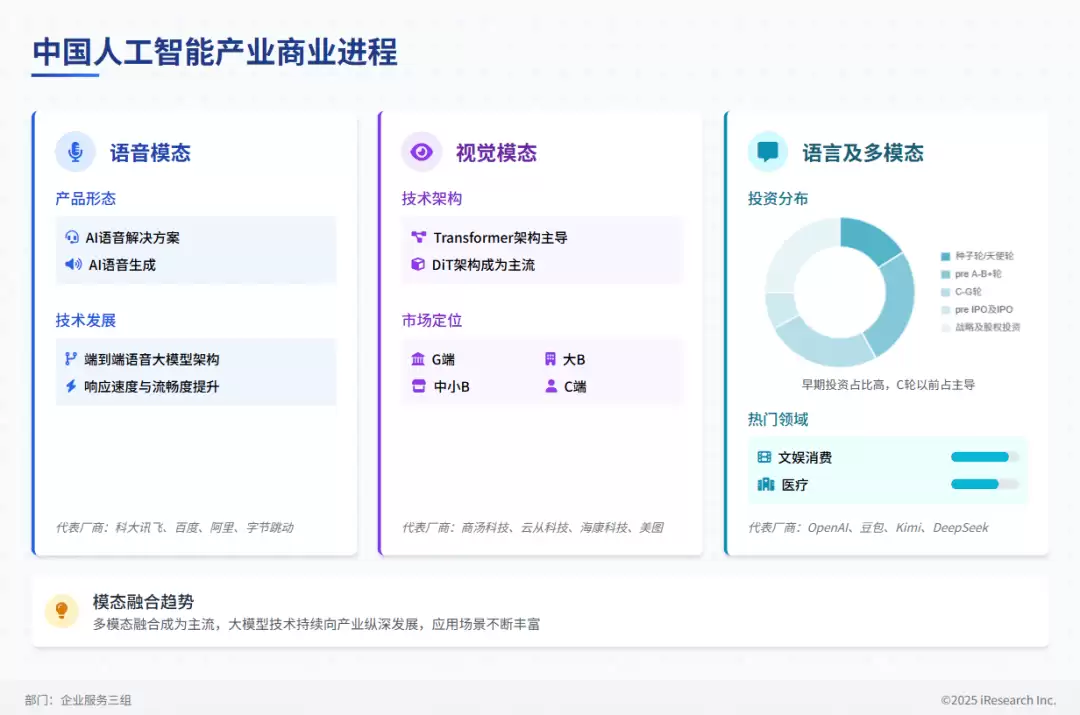Click the 战略及股权投资 legend label
Viewport: 1080px width, 715px height.
click(987, 327)
